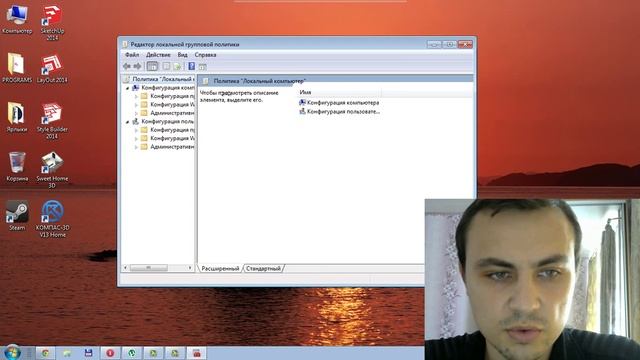Screen dimensions: 640x360
Task: Click the description text "Чтобы просмотреть описание"
Action: (x=239, y=93)
